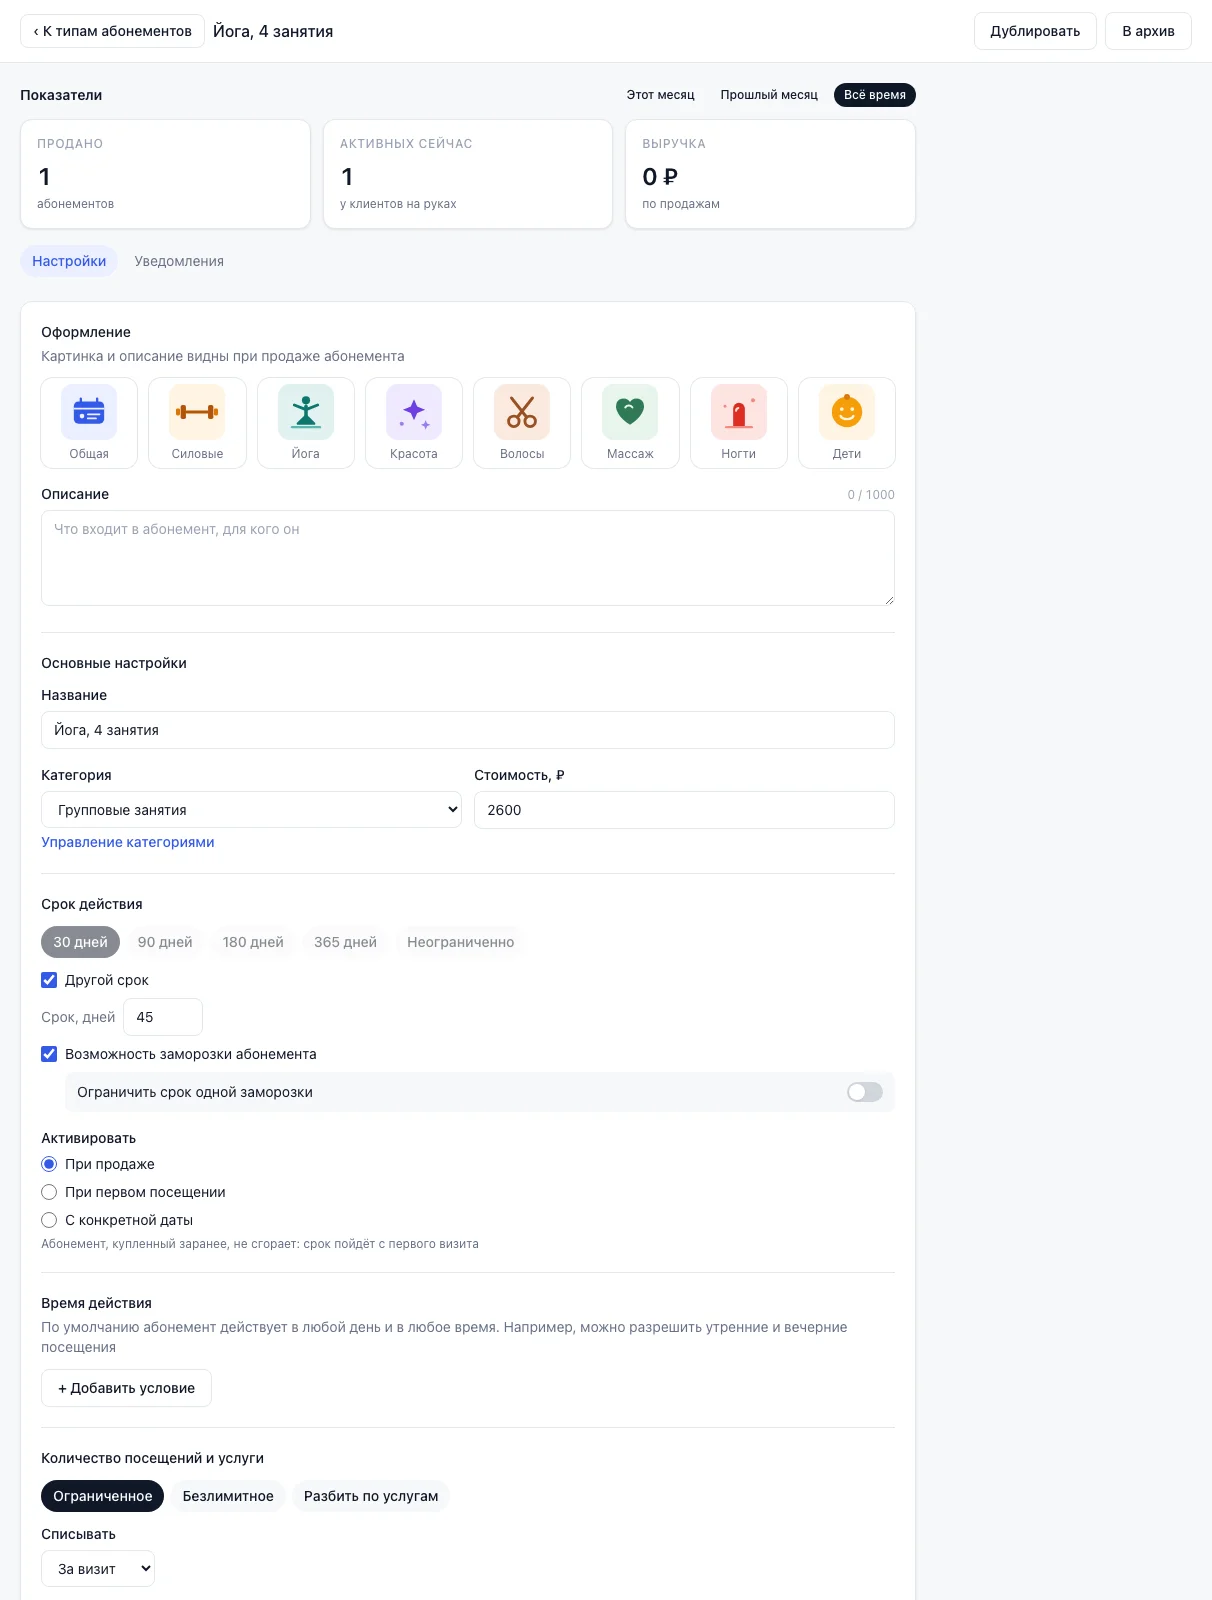Select Безлимитное visits mode
1212x1600 pixels.
[228, 1496]
